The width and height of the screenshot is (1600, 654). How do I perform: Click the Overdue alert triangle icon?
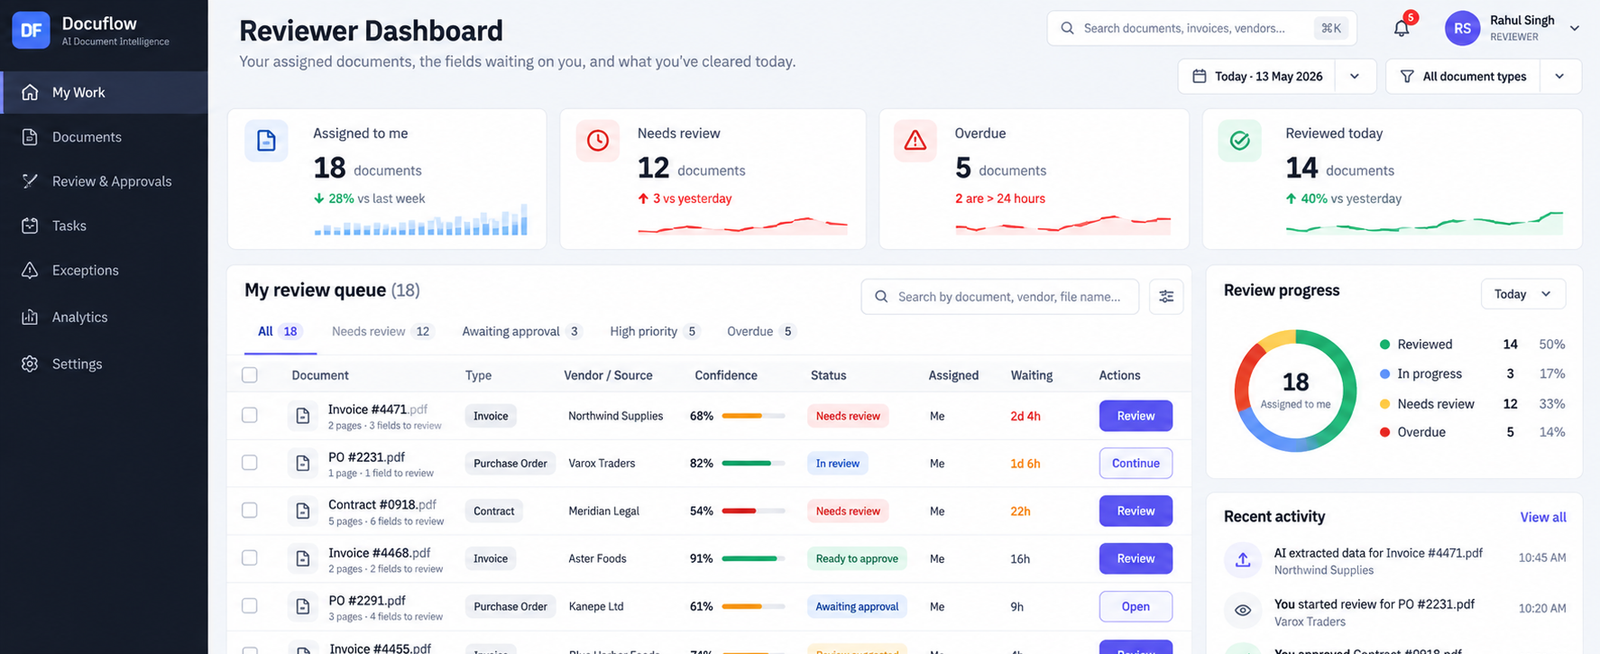pos(915,141)
